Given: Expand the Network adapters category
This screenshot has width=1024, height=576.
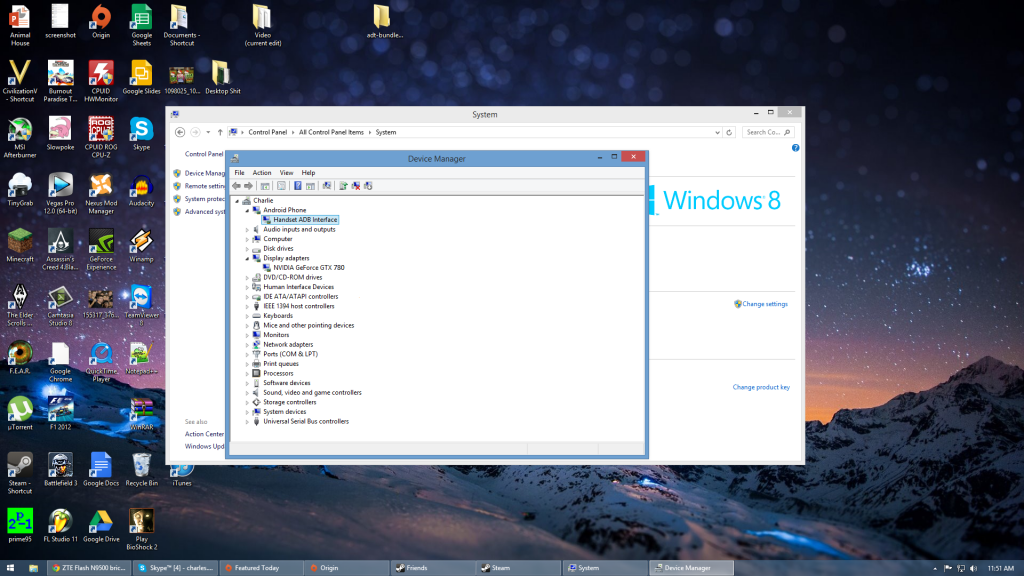Looking at the screenshot, I should 245,344.
